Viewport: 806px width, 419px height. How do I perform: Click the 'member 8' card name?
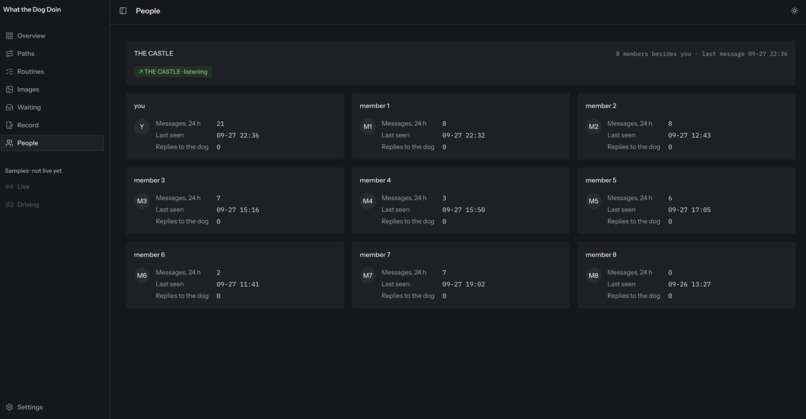[601, 255]
